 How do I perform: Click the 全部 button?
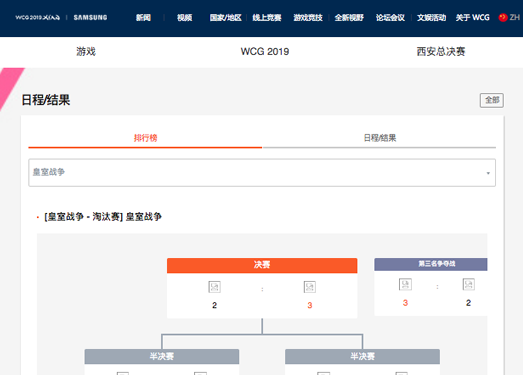(x=492, y=100)
